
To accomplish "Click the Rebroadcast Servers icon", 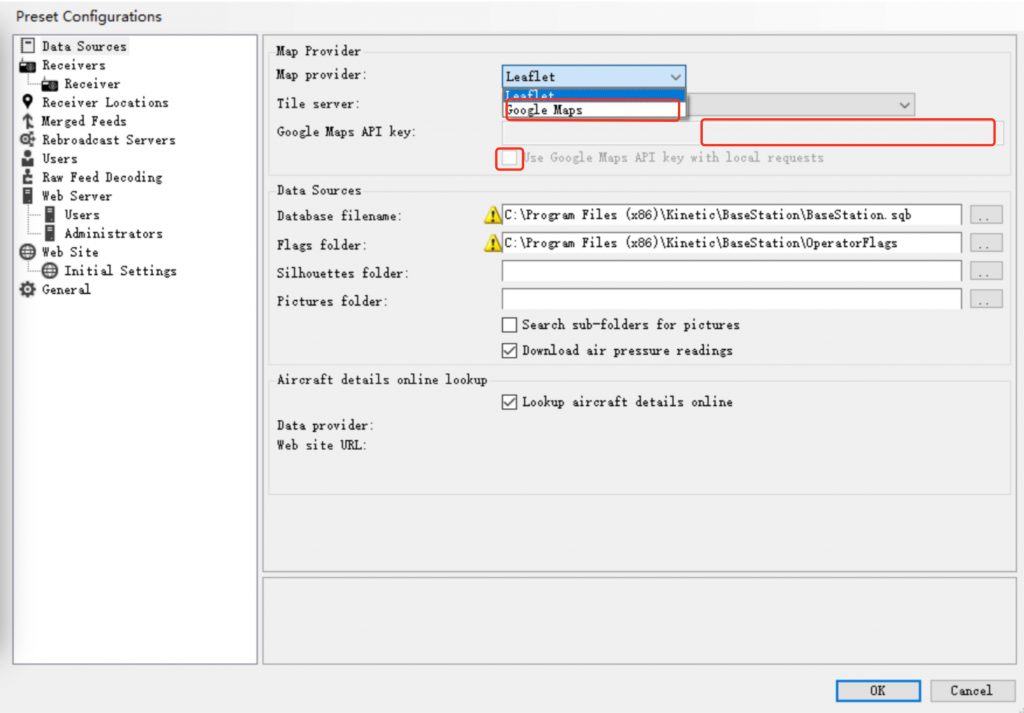I will [x=27, y=140].
